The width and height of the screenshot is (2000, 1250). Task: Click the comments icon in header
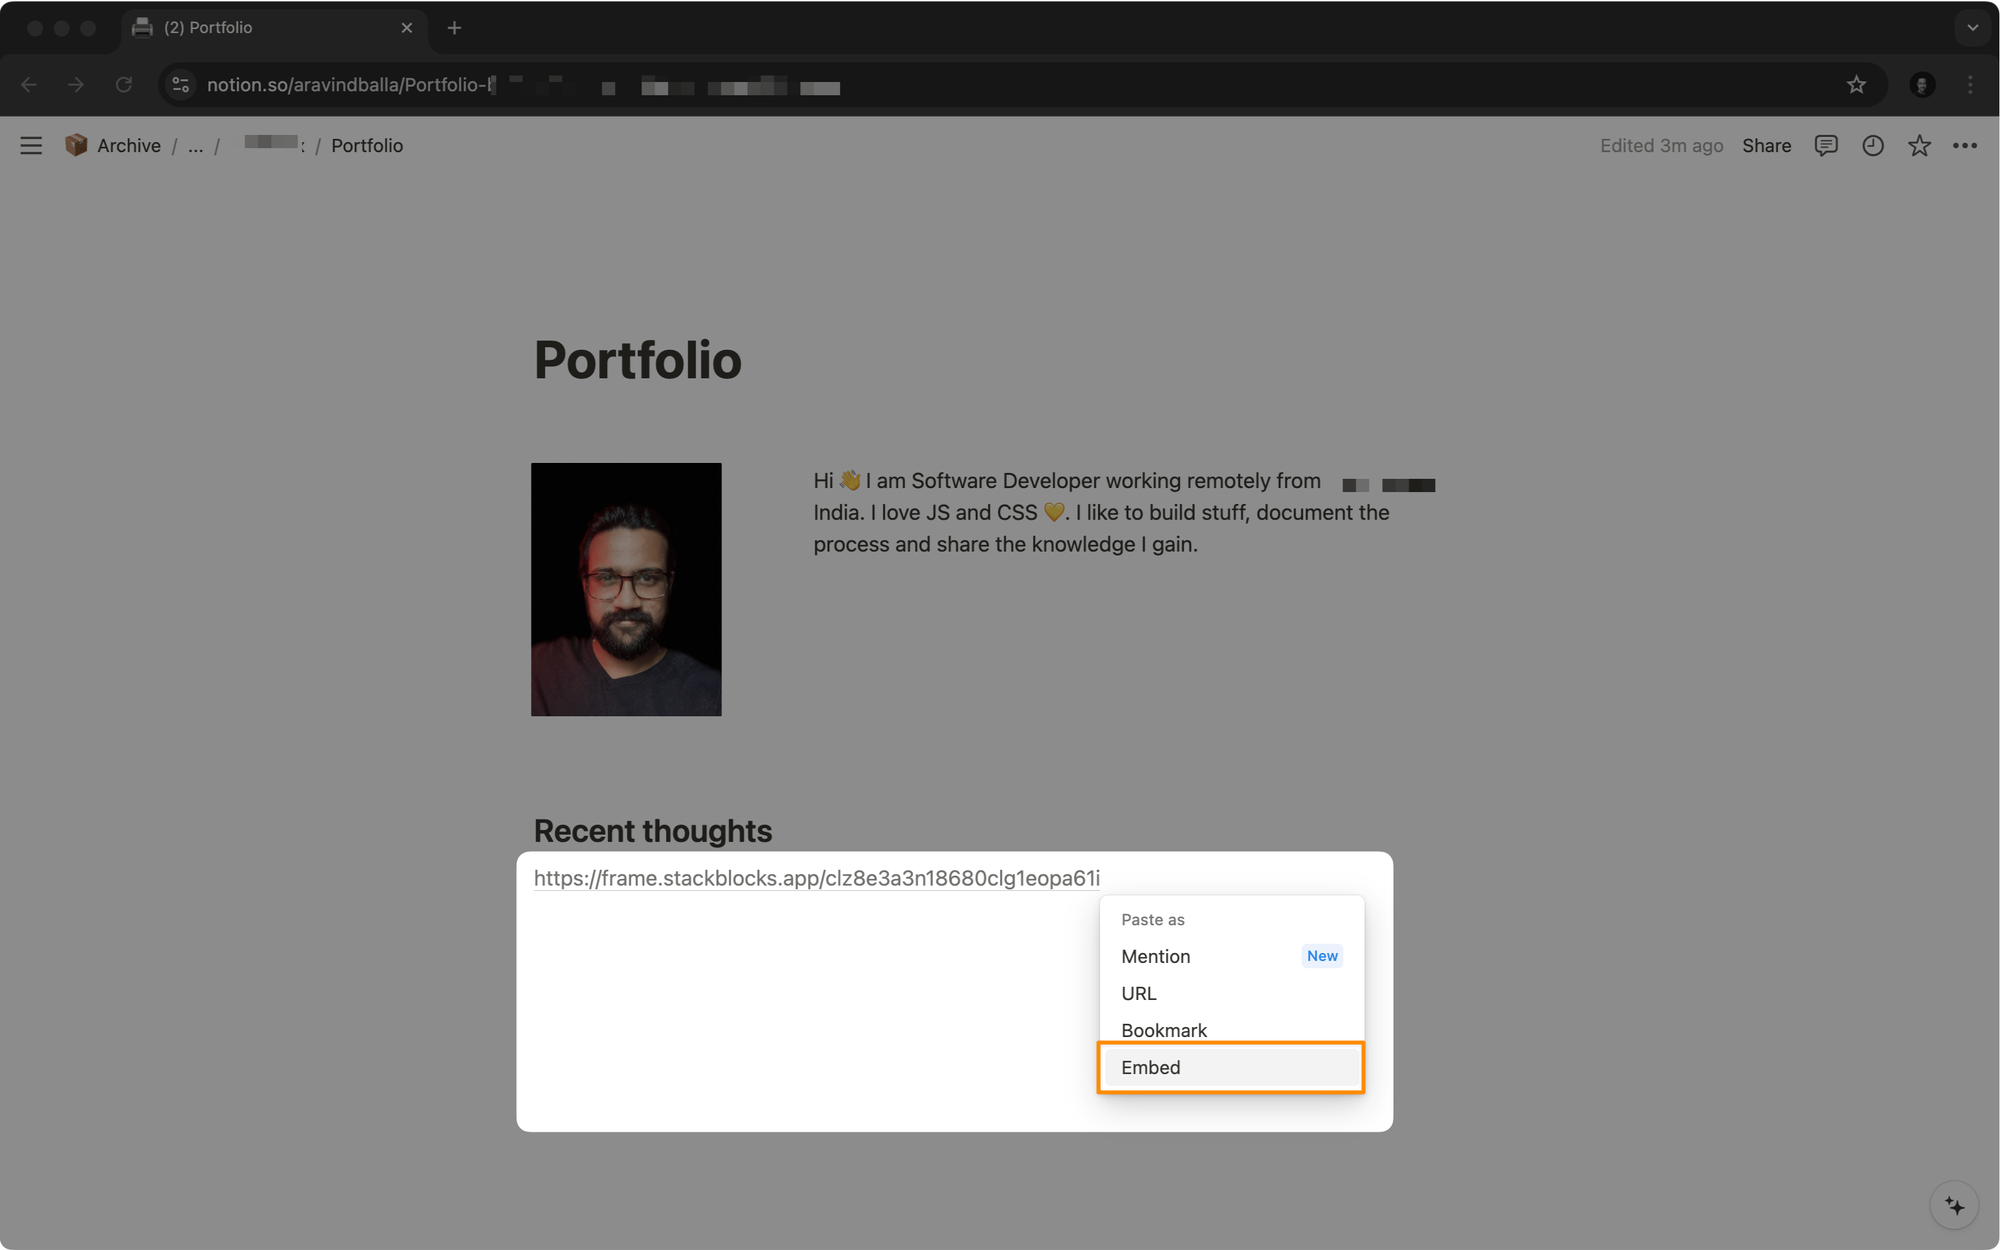[x=1826, y=144]
